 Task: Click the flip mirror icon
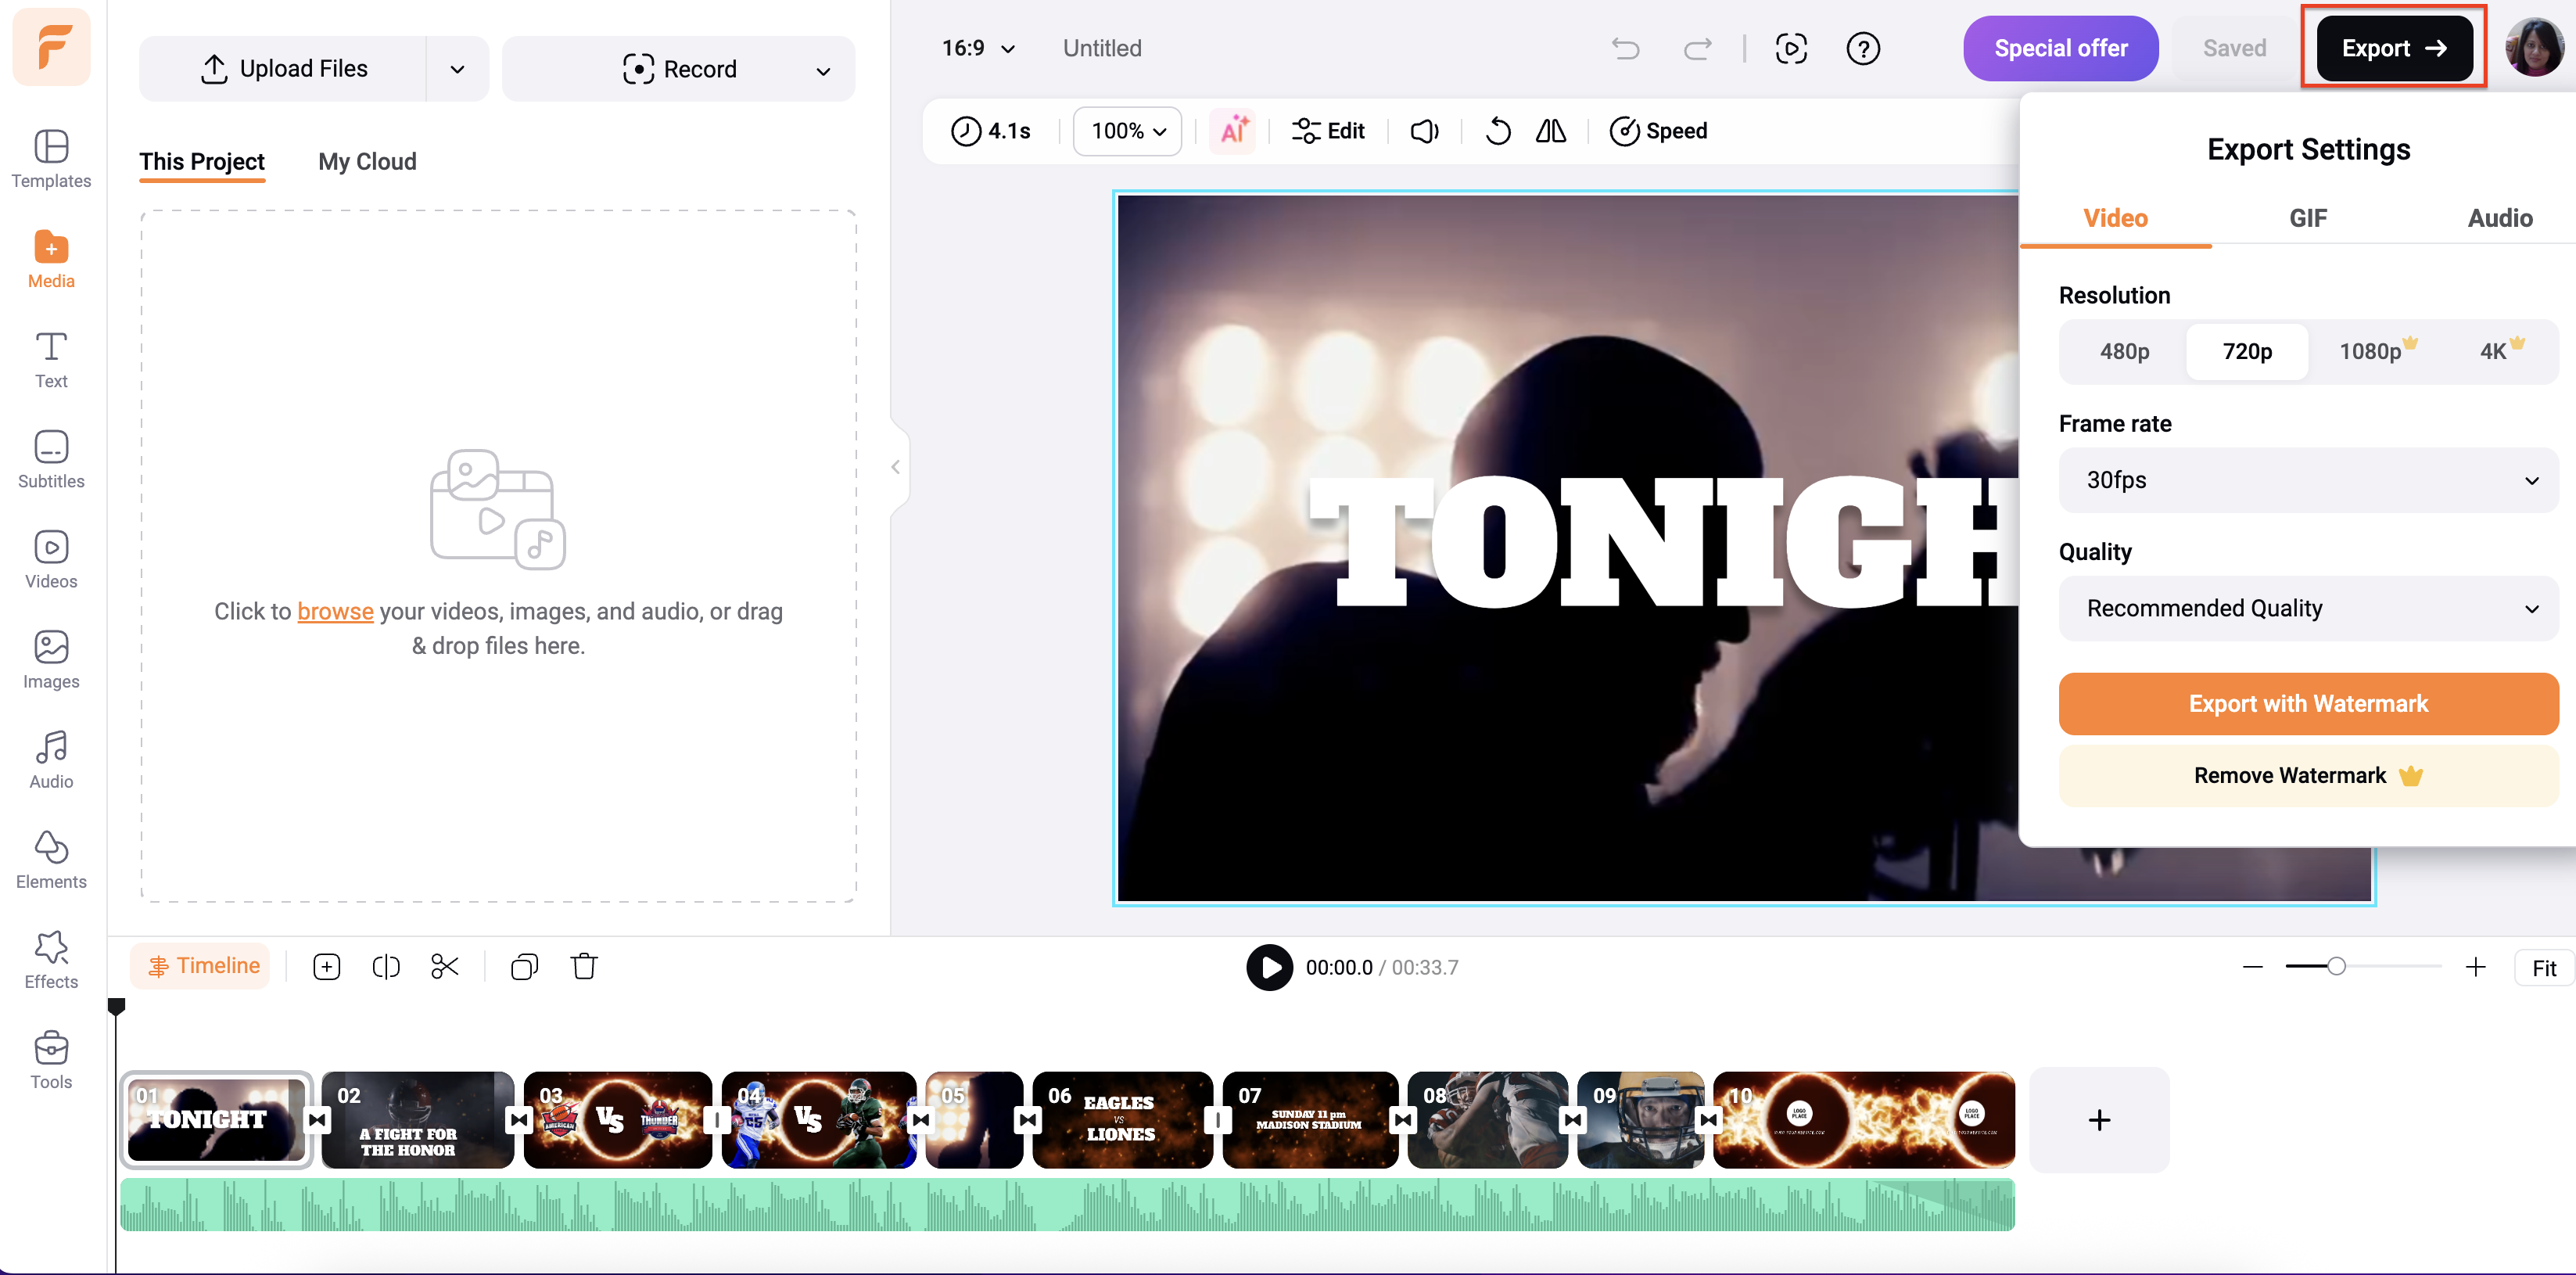1551,131
